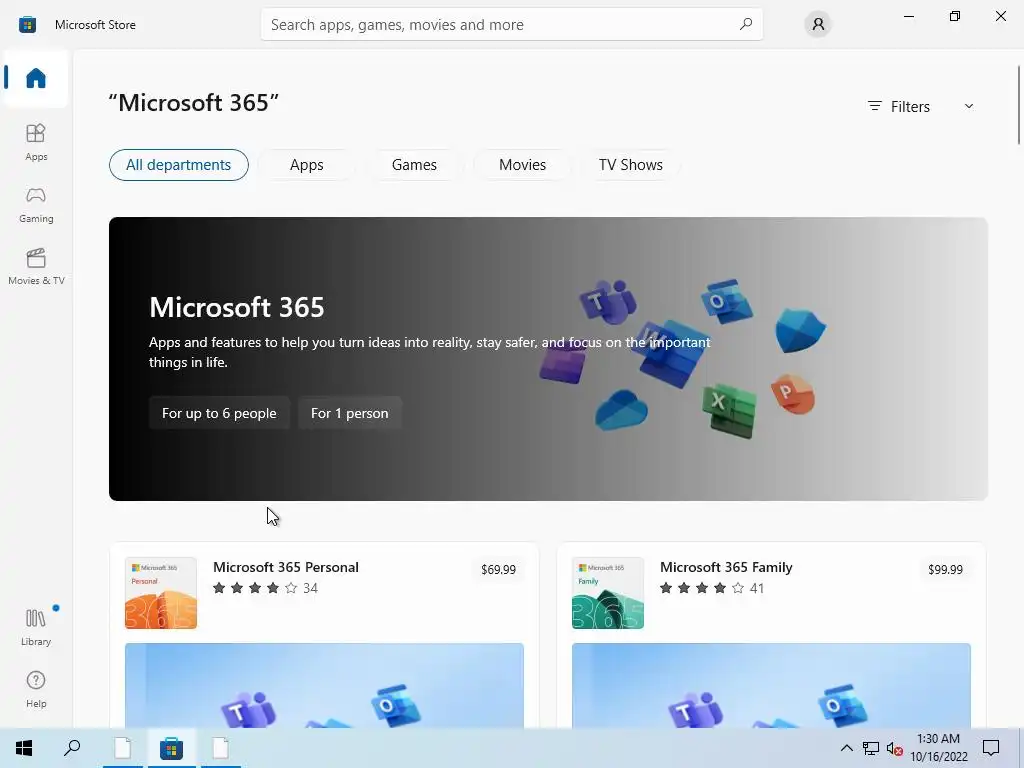The height and width of the screenshot is (768, 1024).
Task: Click the Microsoft 365 Personal preview image
Action: pyautogui.click(x=324, y=686)
